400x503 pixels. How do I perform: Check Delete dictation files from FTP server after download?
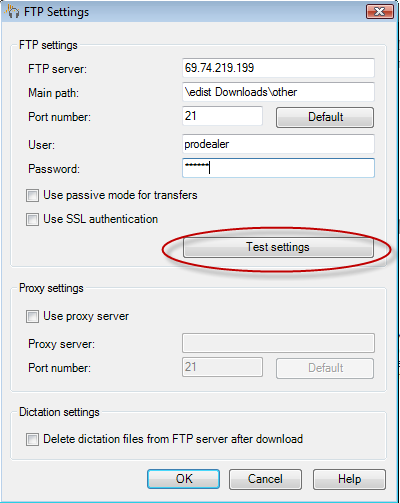tap(32, 440)
